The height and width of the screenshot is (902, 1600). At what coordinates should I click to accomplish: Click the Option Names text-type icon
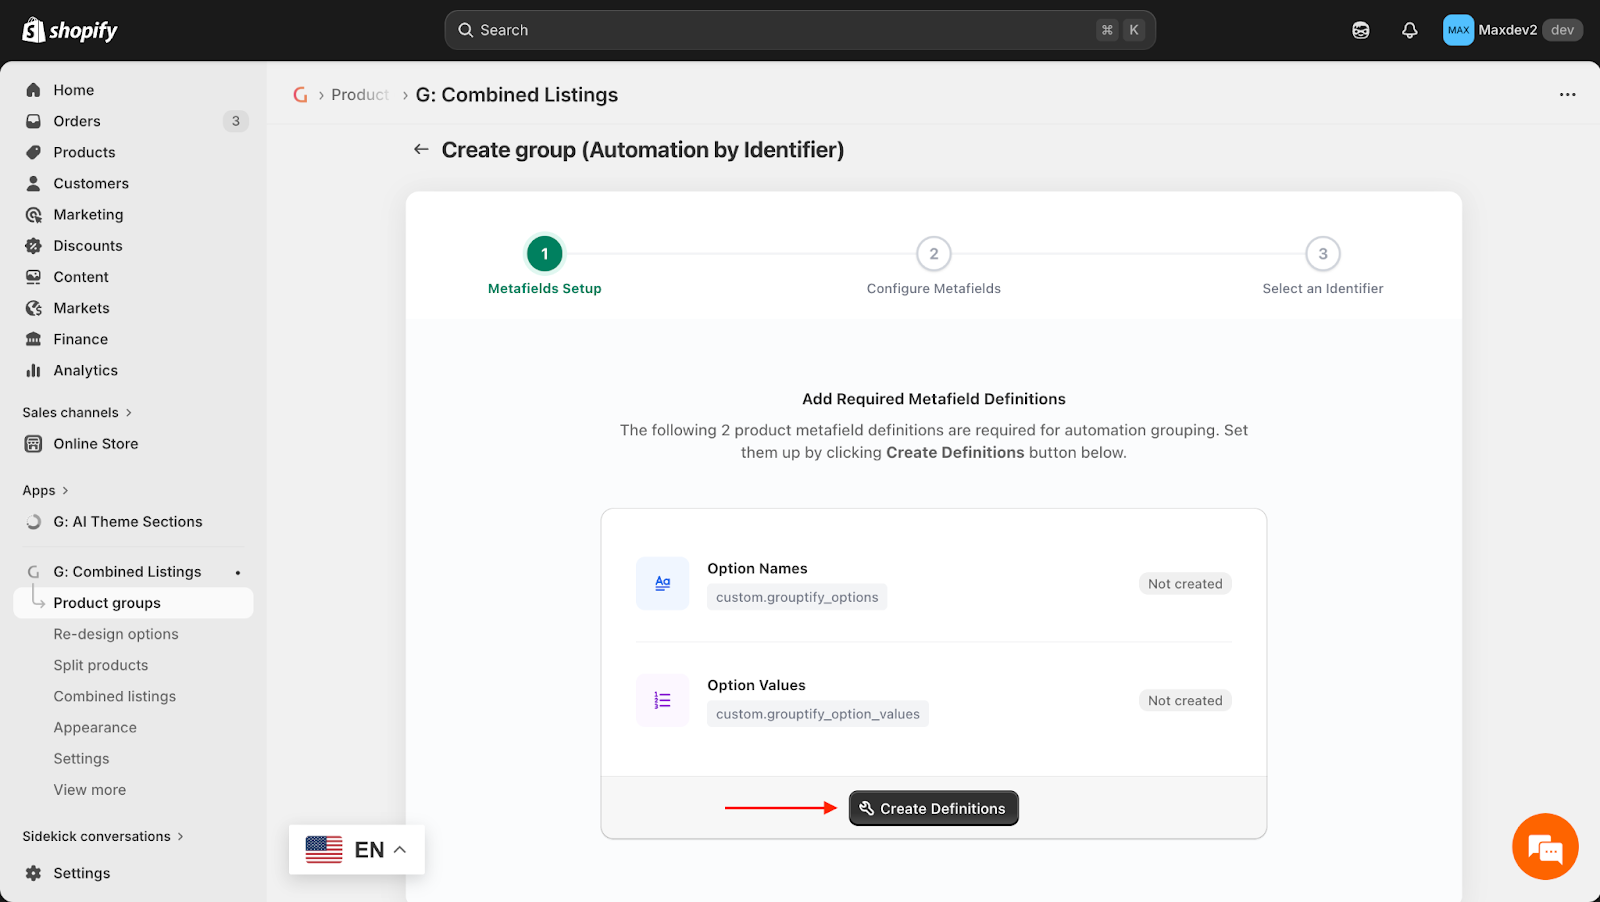[x=662, y=583]
